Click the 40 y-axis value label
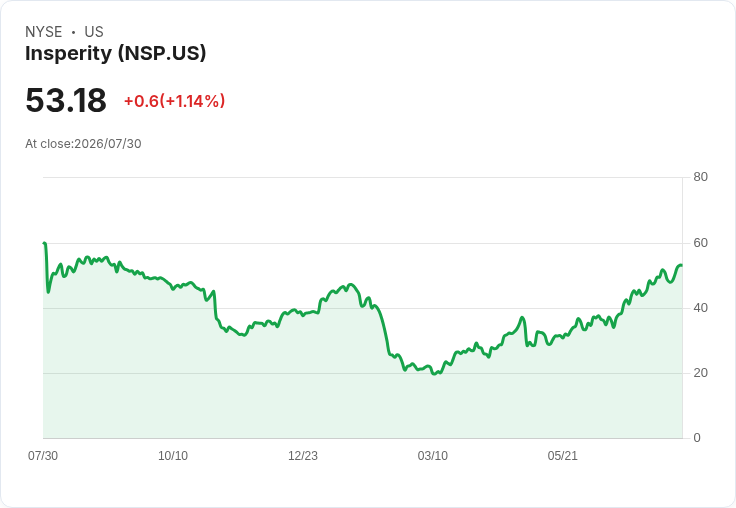 (700, 308)
